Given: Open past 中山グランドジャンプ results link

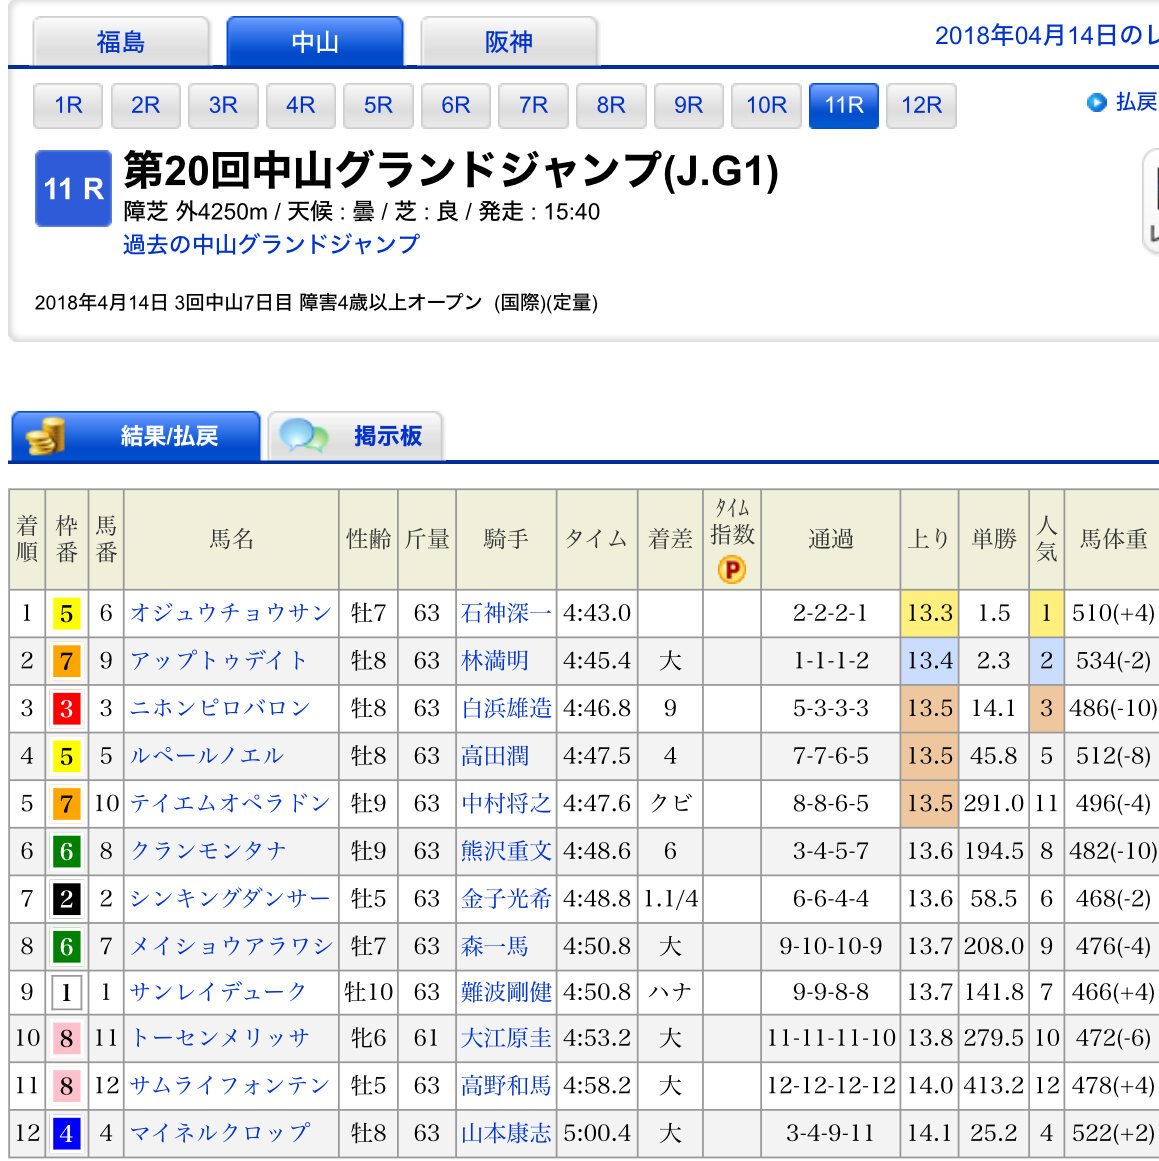Looking at the screenshot, I should pos(271,244).
